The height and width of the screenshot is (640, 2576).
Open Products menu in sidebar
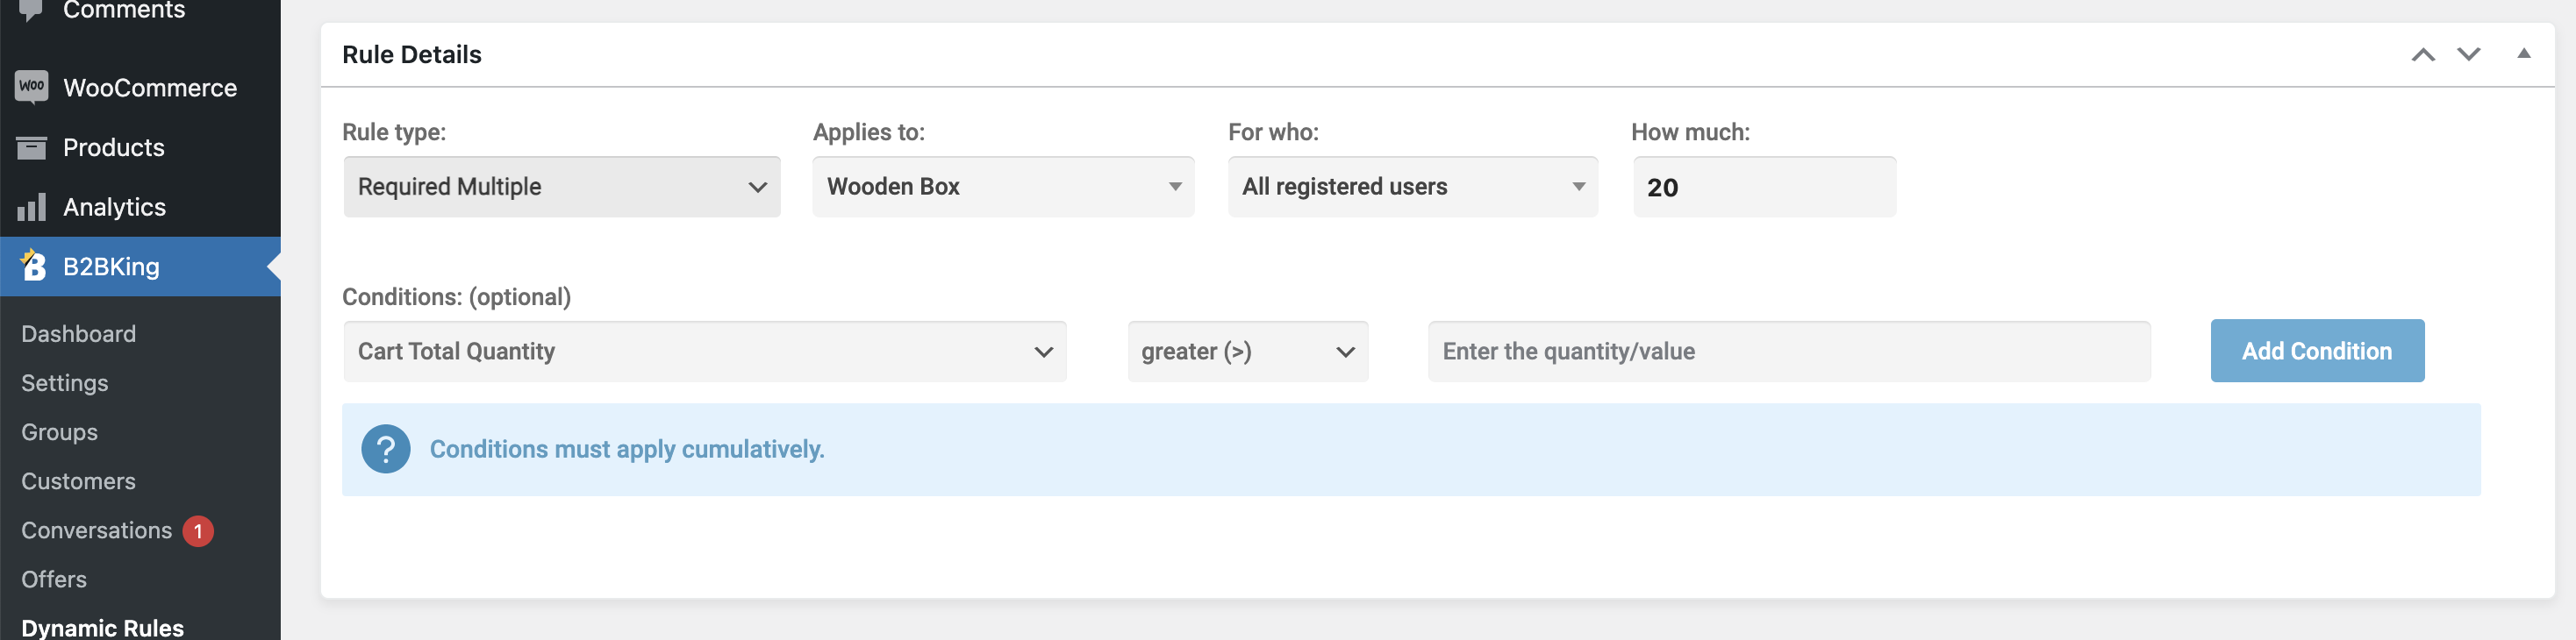(140, 148)
